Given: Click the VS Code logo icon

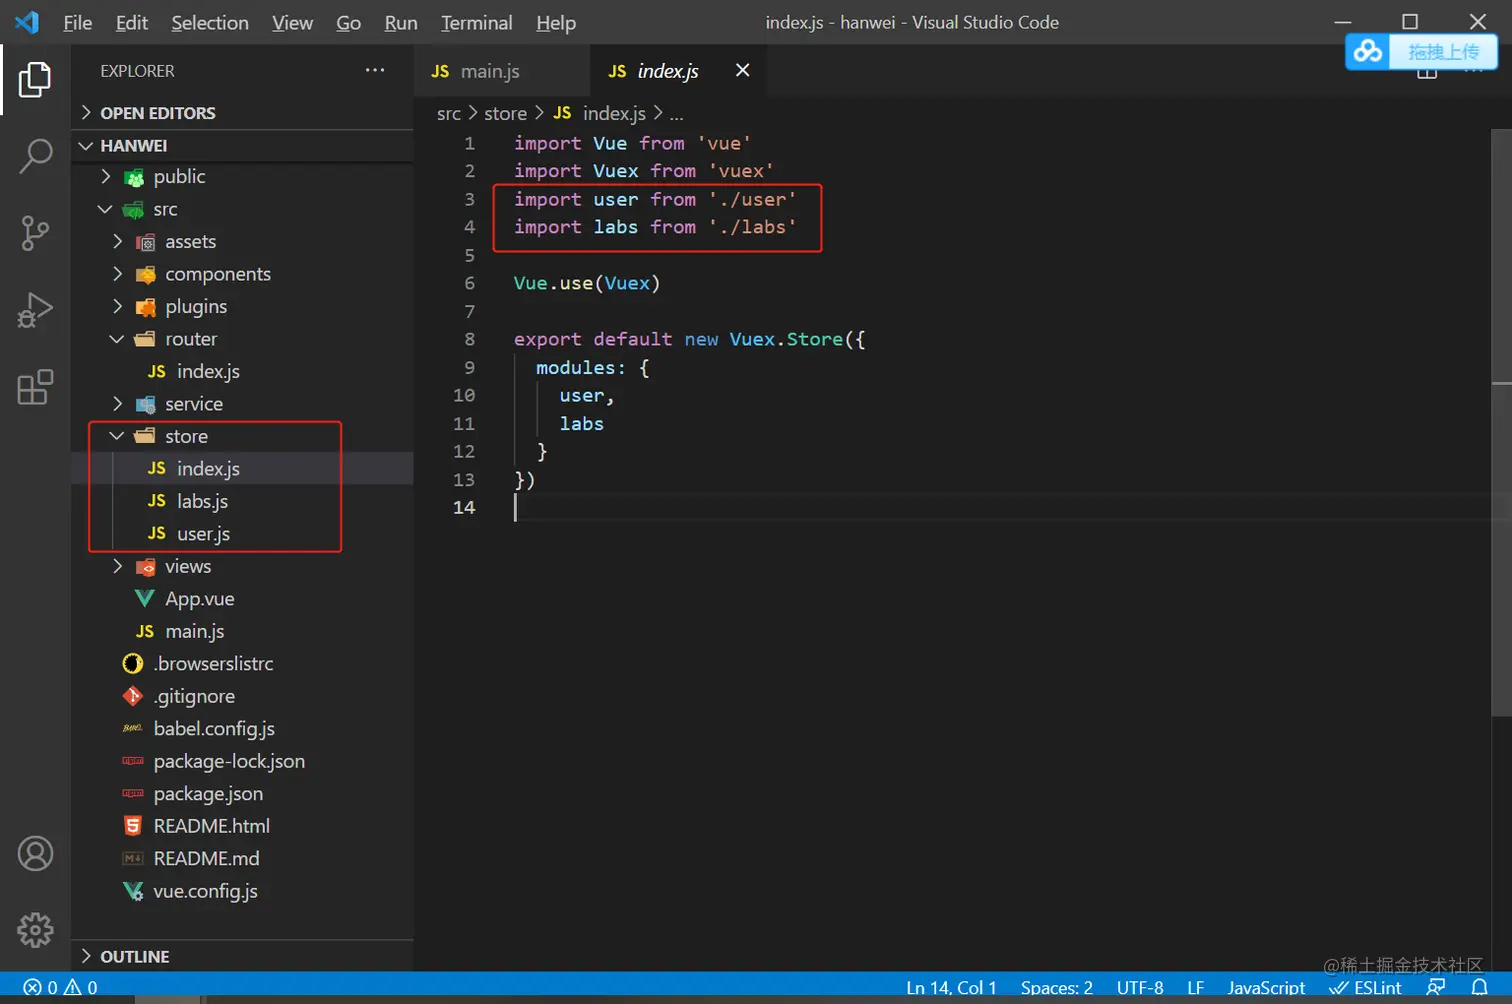Looking at the screenshot, I should 27,22.
